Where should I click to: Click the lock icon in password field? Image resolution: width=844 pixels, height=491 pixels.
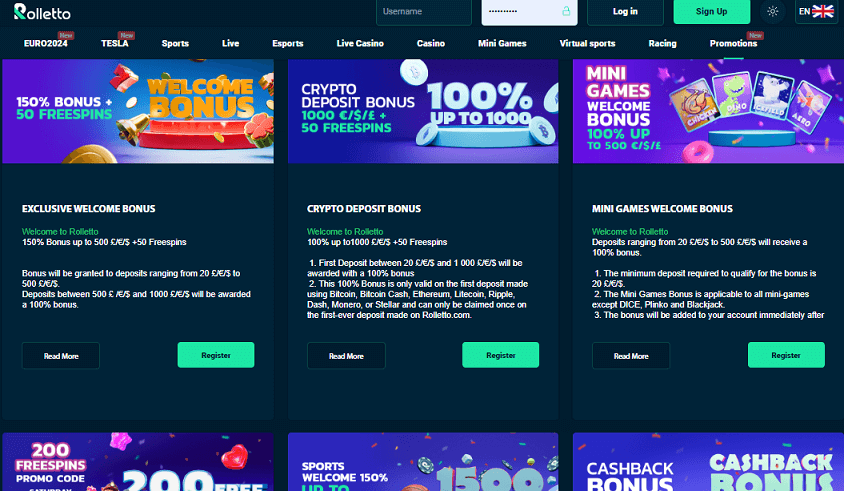click(566, 11)
